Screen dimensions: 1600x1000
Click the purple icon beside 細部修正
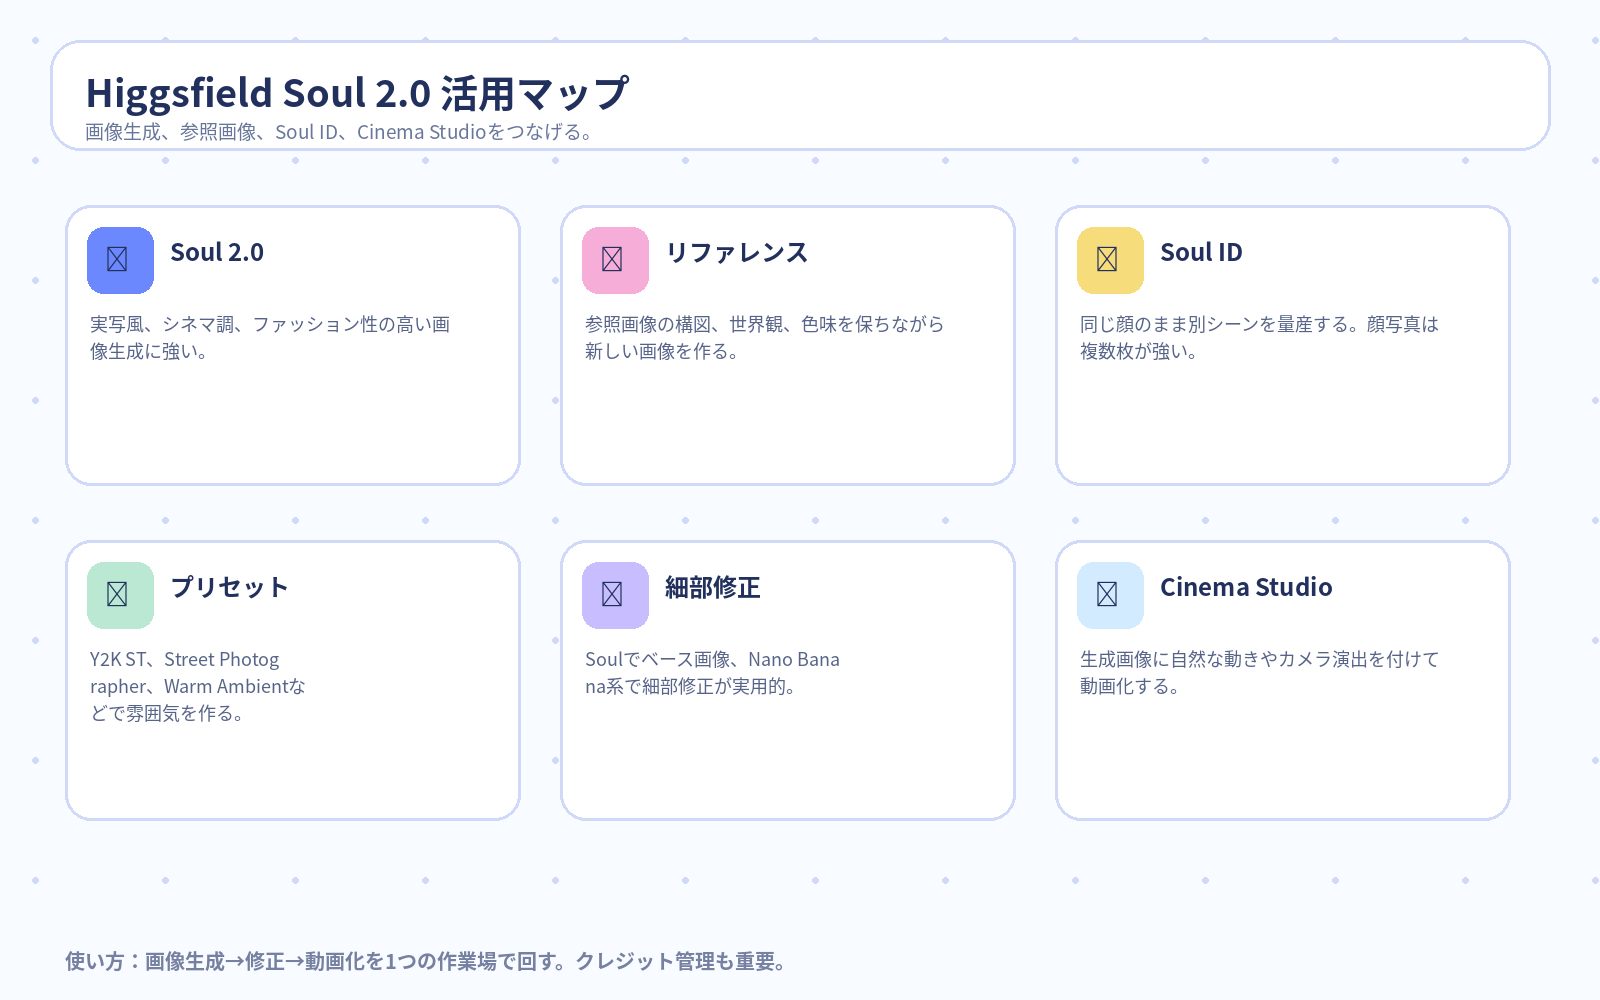click(615, 595)
